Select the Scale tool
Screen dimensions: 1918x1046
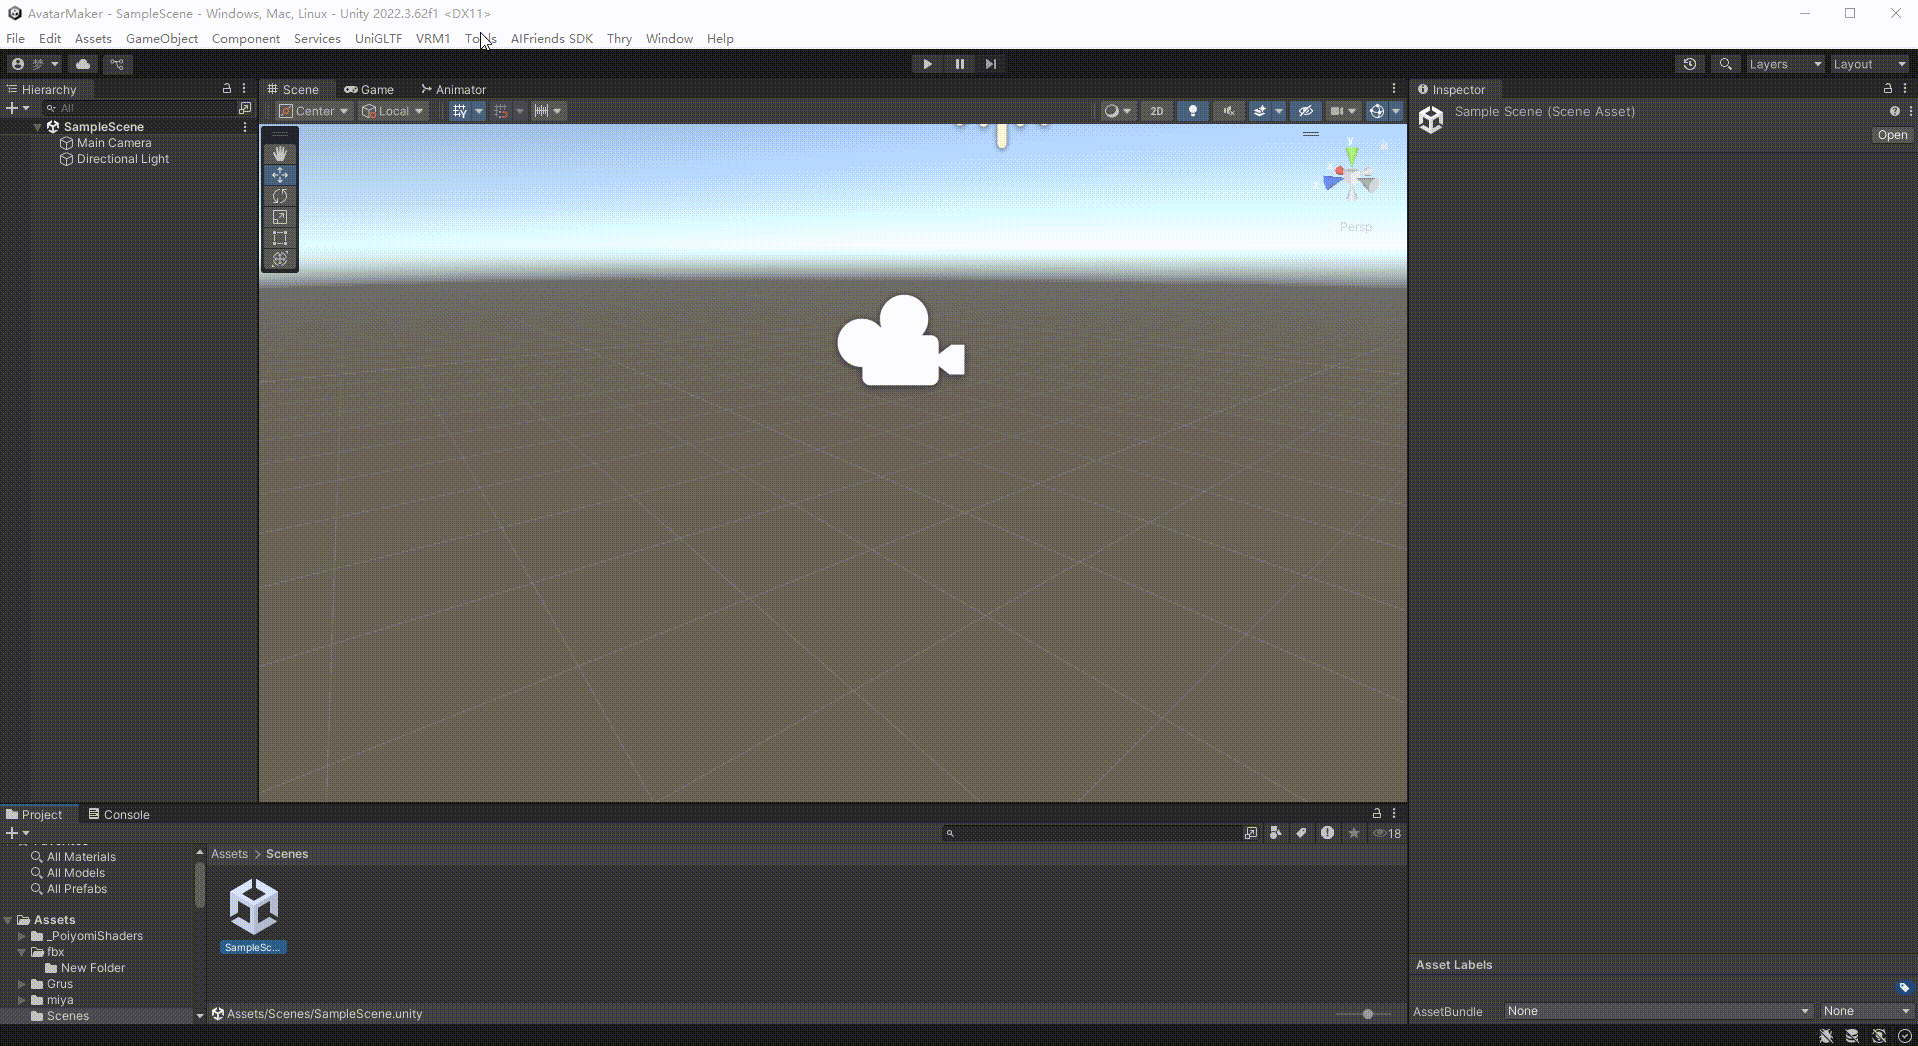point(280,217)
